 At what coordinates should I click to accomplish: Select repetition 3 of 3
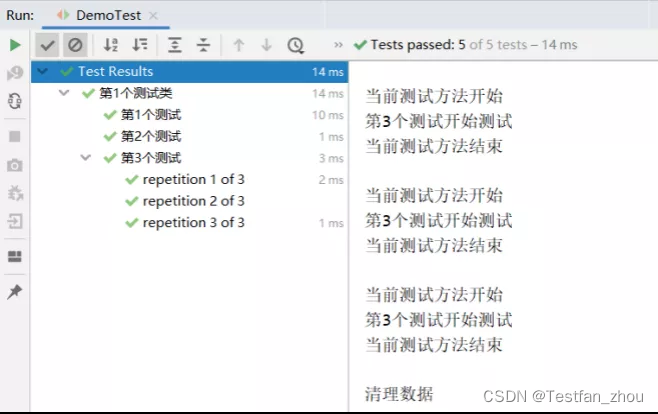193,223
